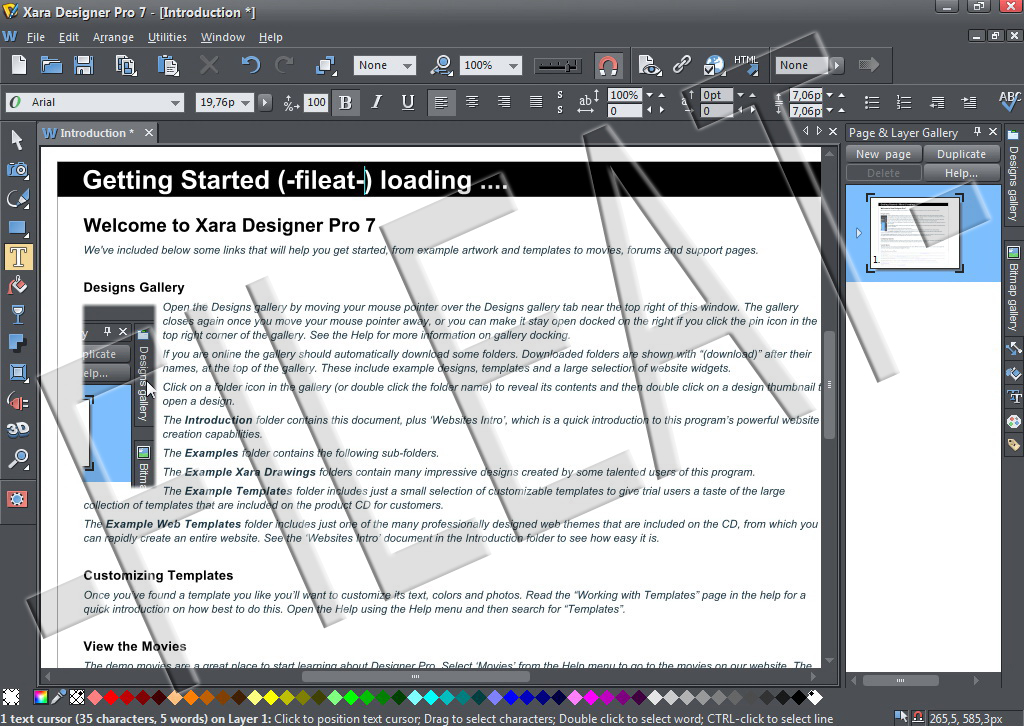The width and height of the screenshot is (1024, 726).
Task: Click the Paste clipboard icon
Action: (x=168, y=65)
